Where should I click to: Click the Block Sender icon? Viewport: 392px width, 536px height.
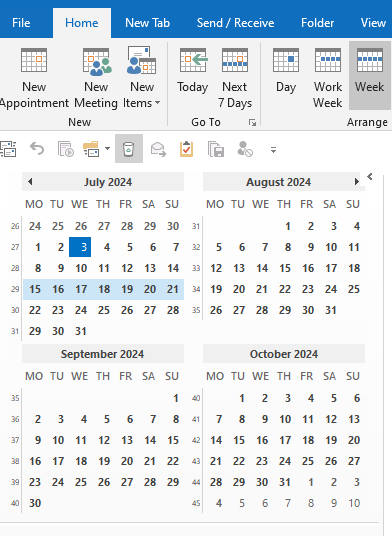click(x=245, y=149)
